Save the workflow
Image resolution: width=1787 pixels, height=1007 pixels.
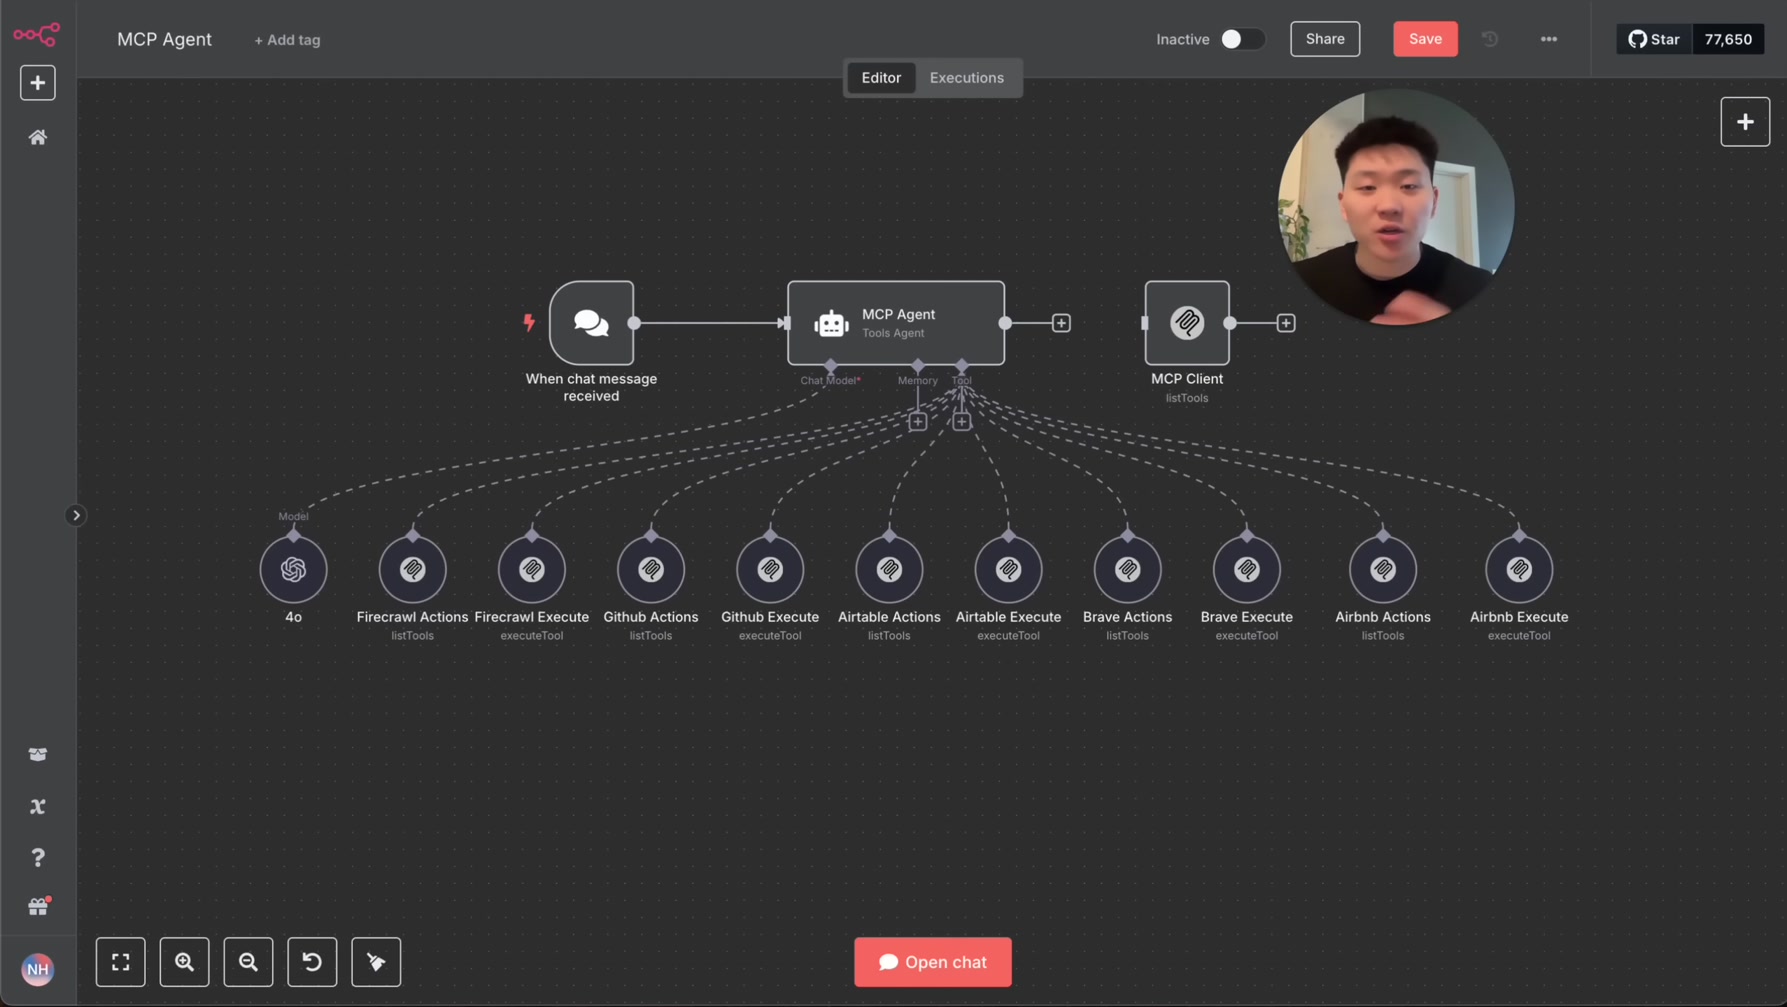coord(1425,39)
